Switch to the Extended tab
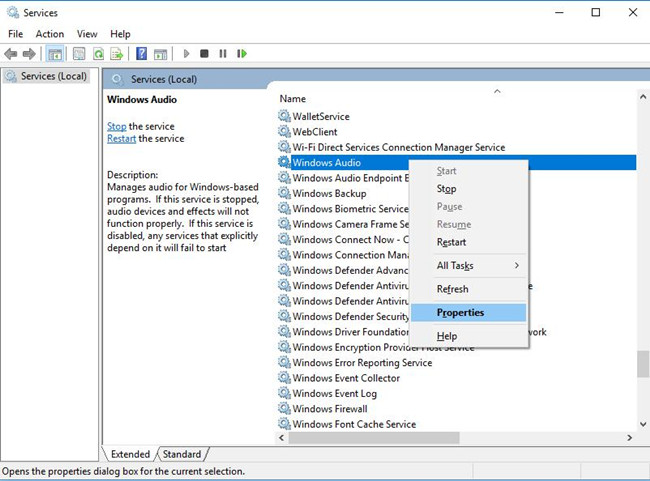650x481 pixels. (130, 454)
